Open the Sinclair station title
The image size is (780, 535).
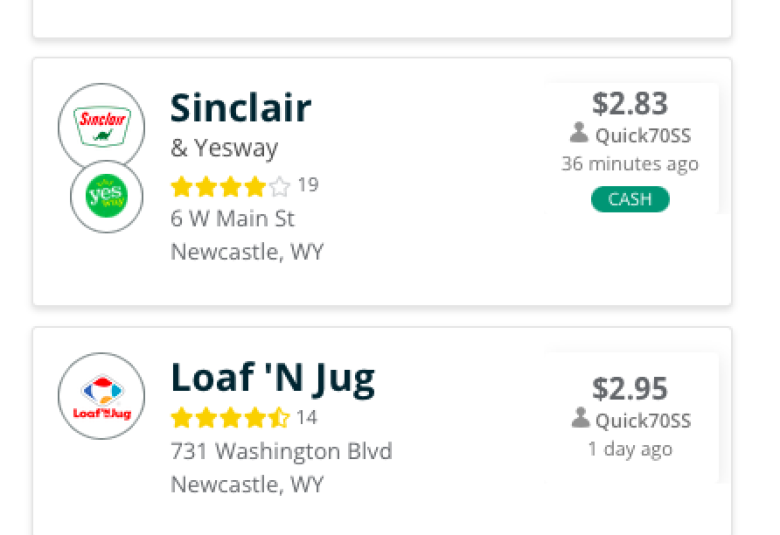[x=241, y=108]
